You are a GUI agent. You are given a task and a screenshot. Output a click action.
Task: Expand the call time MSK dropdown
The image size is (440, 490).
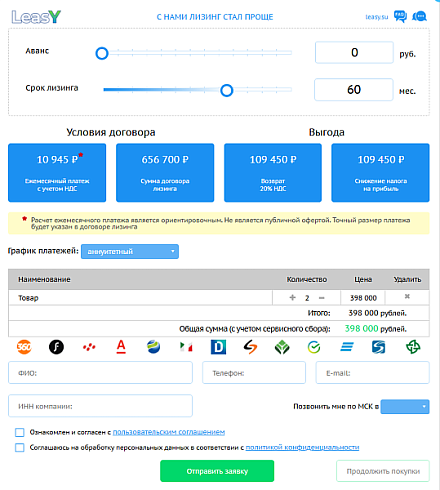click(405, 406)
